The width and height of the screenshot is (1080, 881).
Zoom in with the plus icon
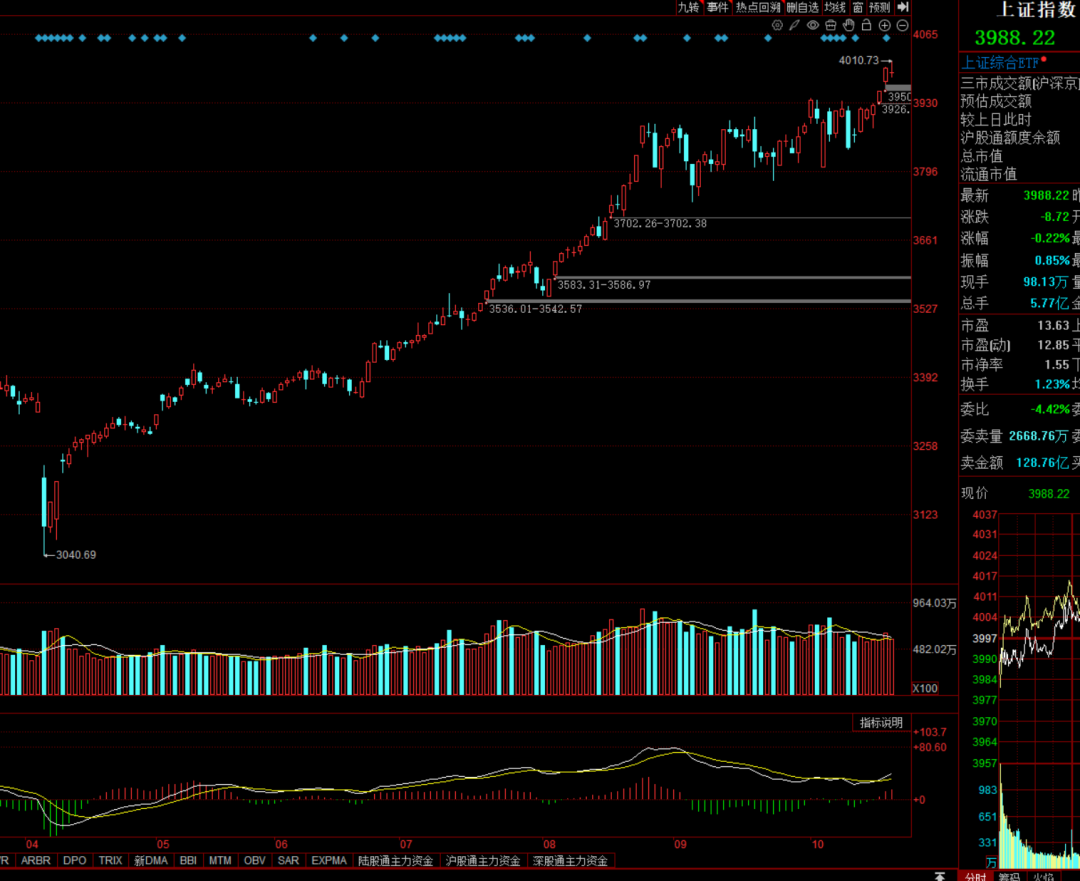pos(885,25)
